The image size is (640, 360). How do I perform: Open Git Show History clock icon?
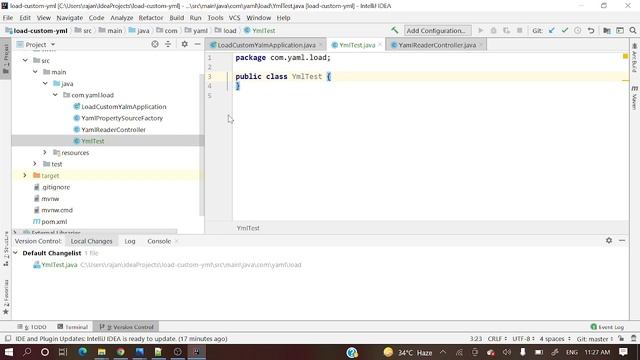[578, 30]
